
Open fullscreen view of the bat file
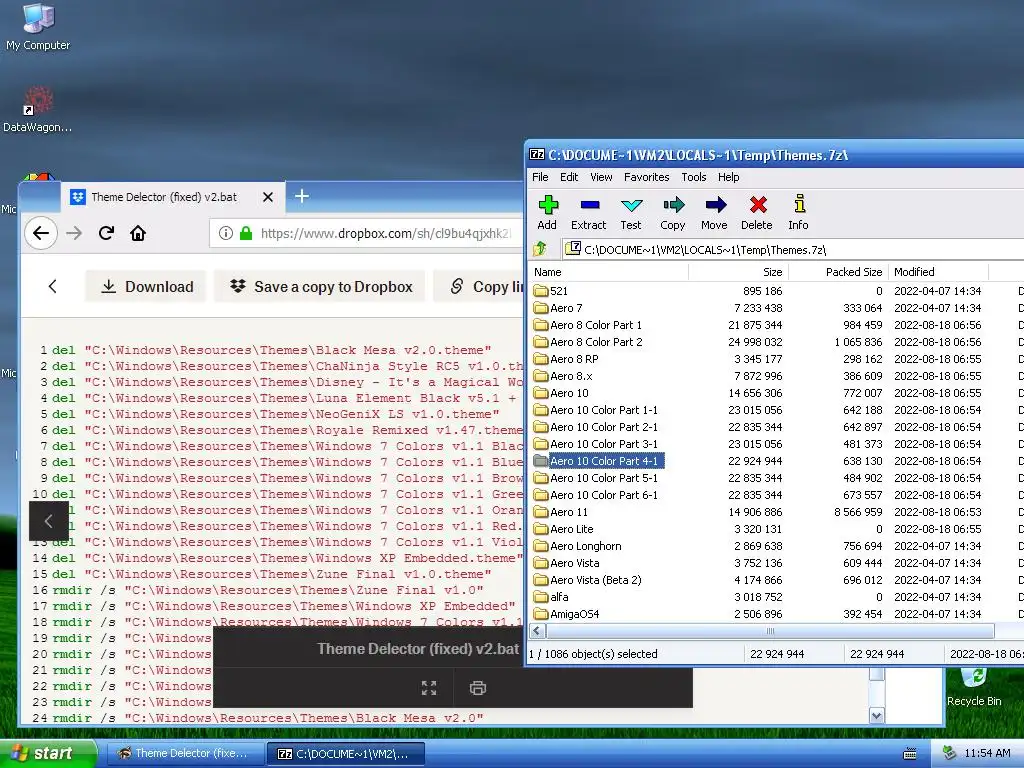pyautogui.click(x=429, y=688)
